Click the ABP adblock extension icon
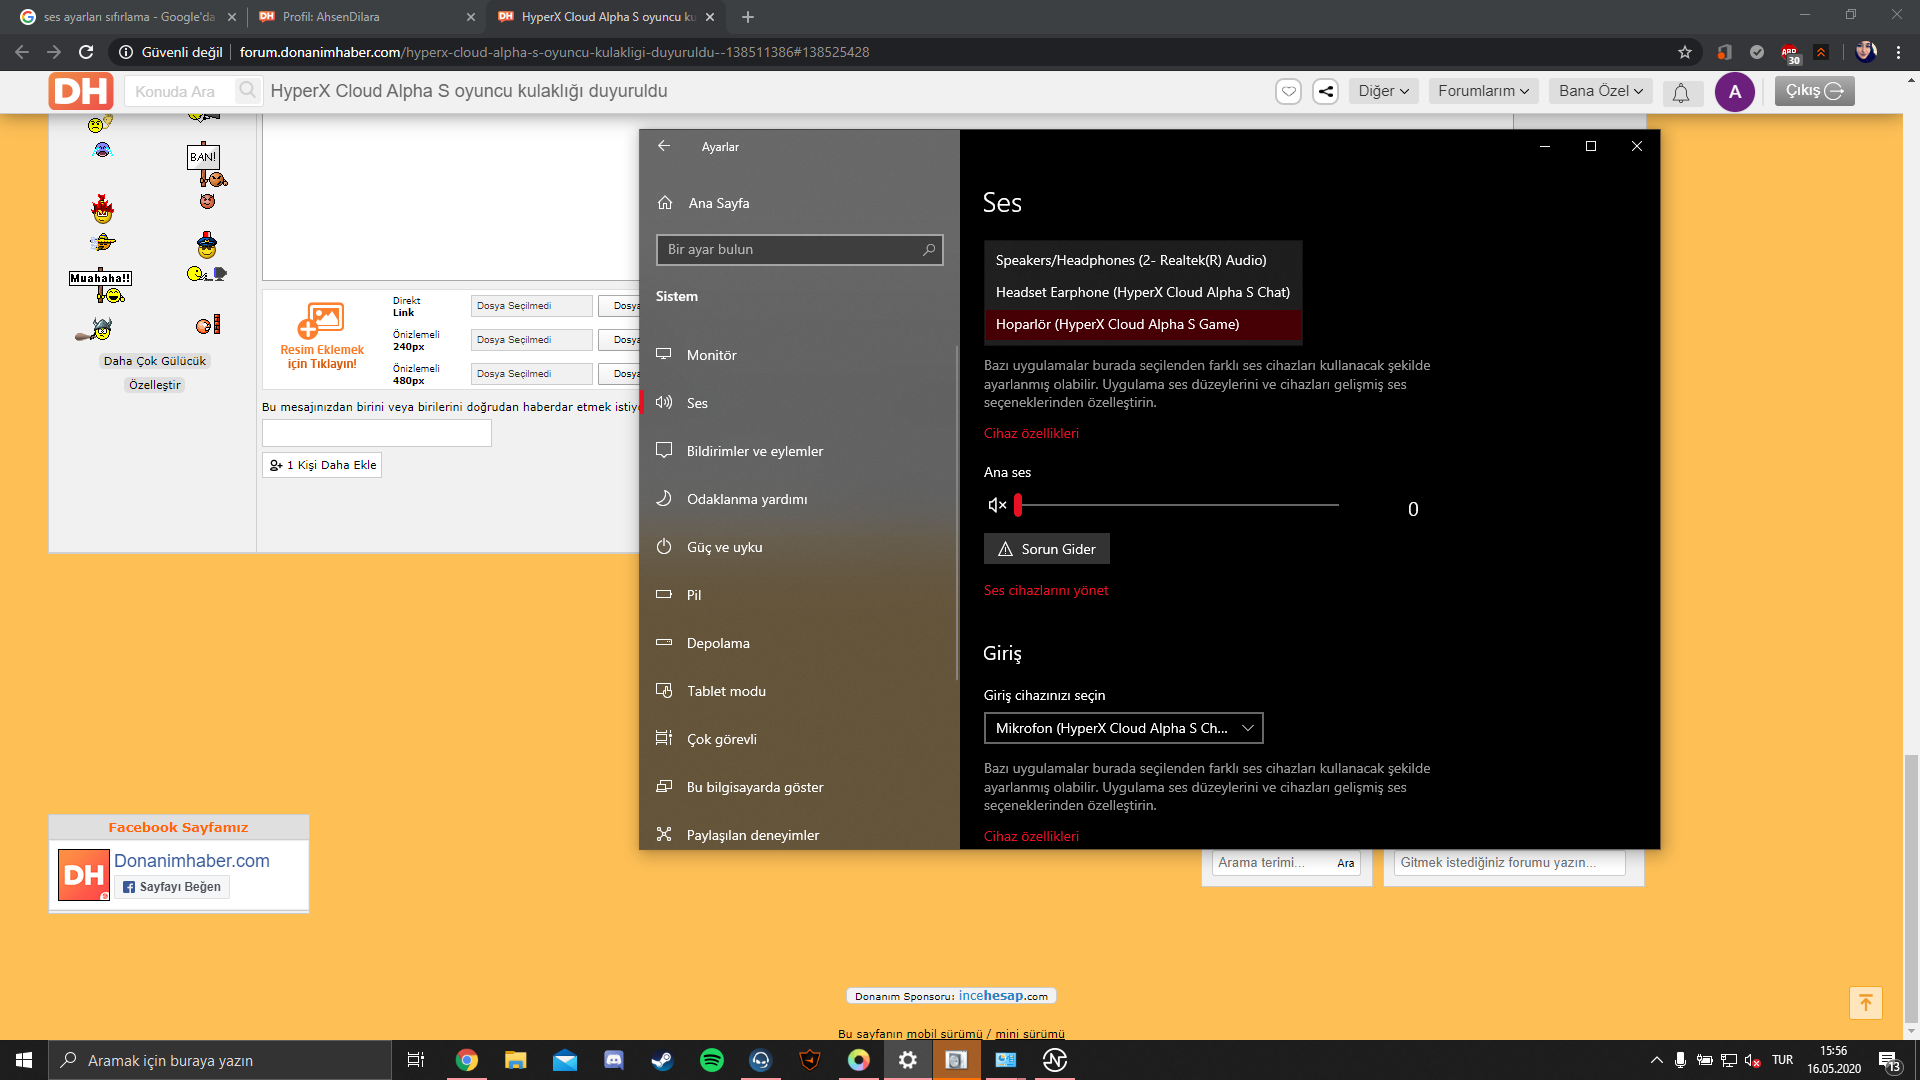 click(x=1790, y=53)
